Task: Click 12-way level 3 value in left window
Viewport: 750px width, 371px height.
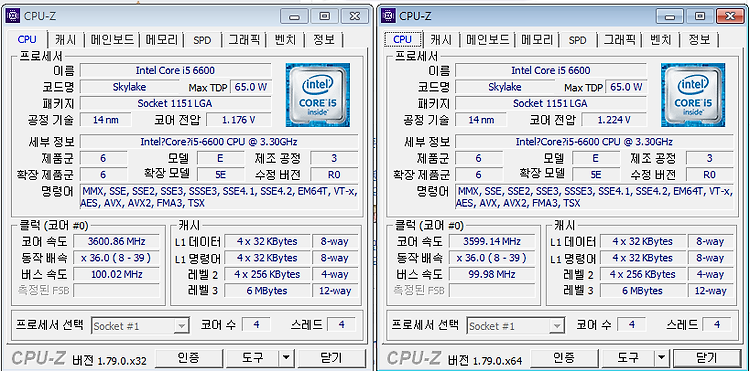Action: [x=335, y=291]
